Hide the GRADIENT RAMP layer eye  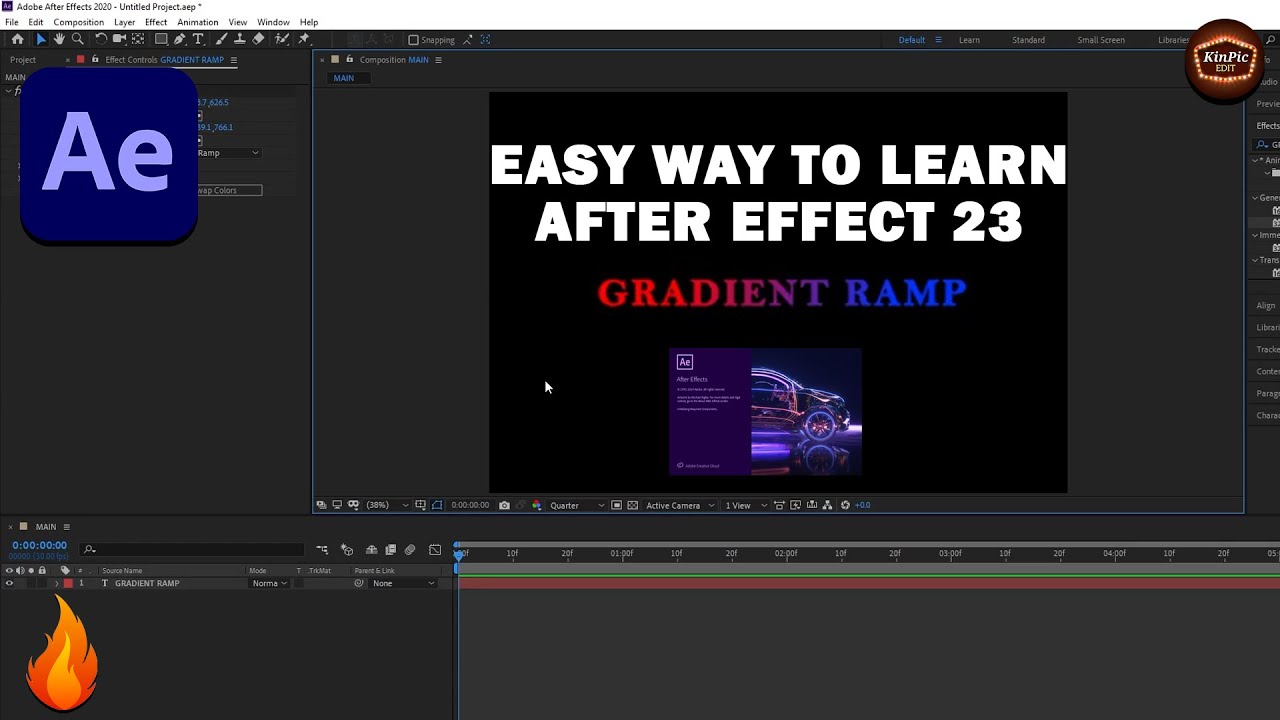[x=9, y=583]
